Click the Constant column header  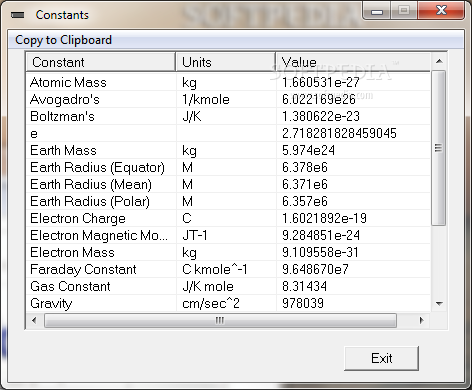100,62
